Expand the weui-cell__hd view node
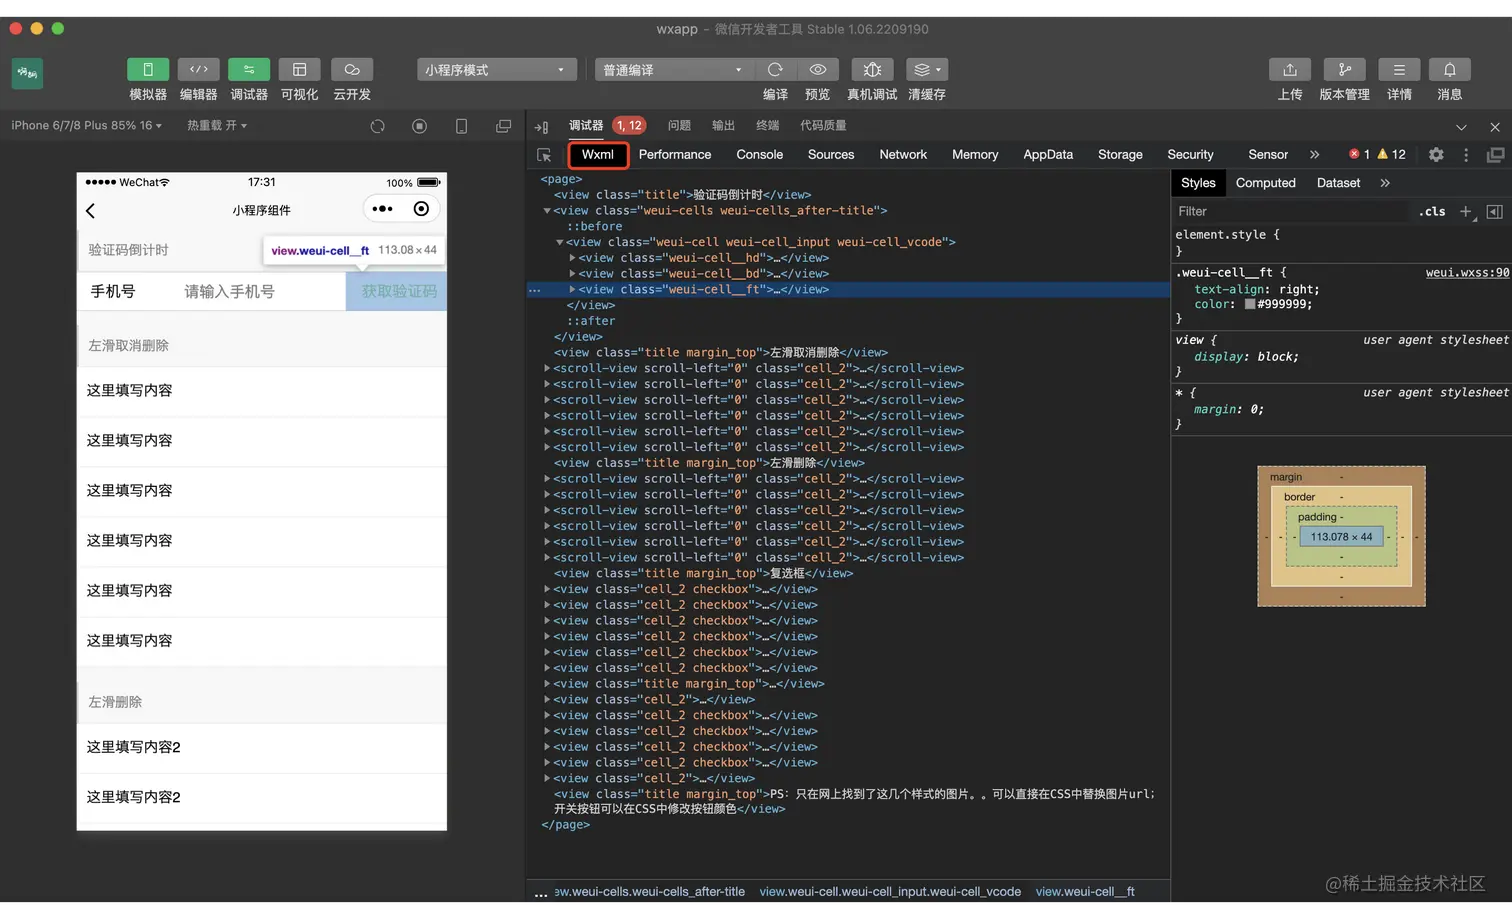The height and width of the screenshot is (920, 1512). tap(572, 257)
